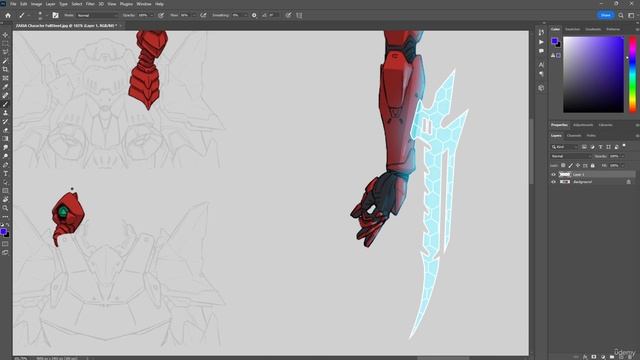Toggle pressure for size button
640x360 pixels.
tap(288, 16)
